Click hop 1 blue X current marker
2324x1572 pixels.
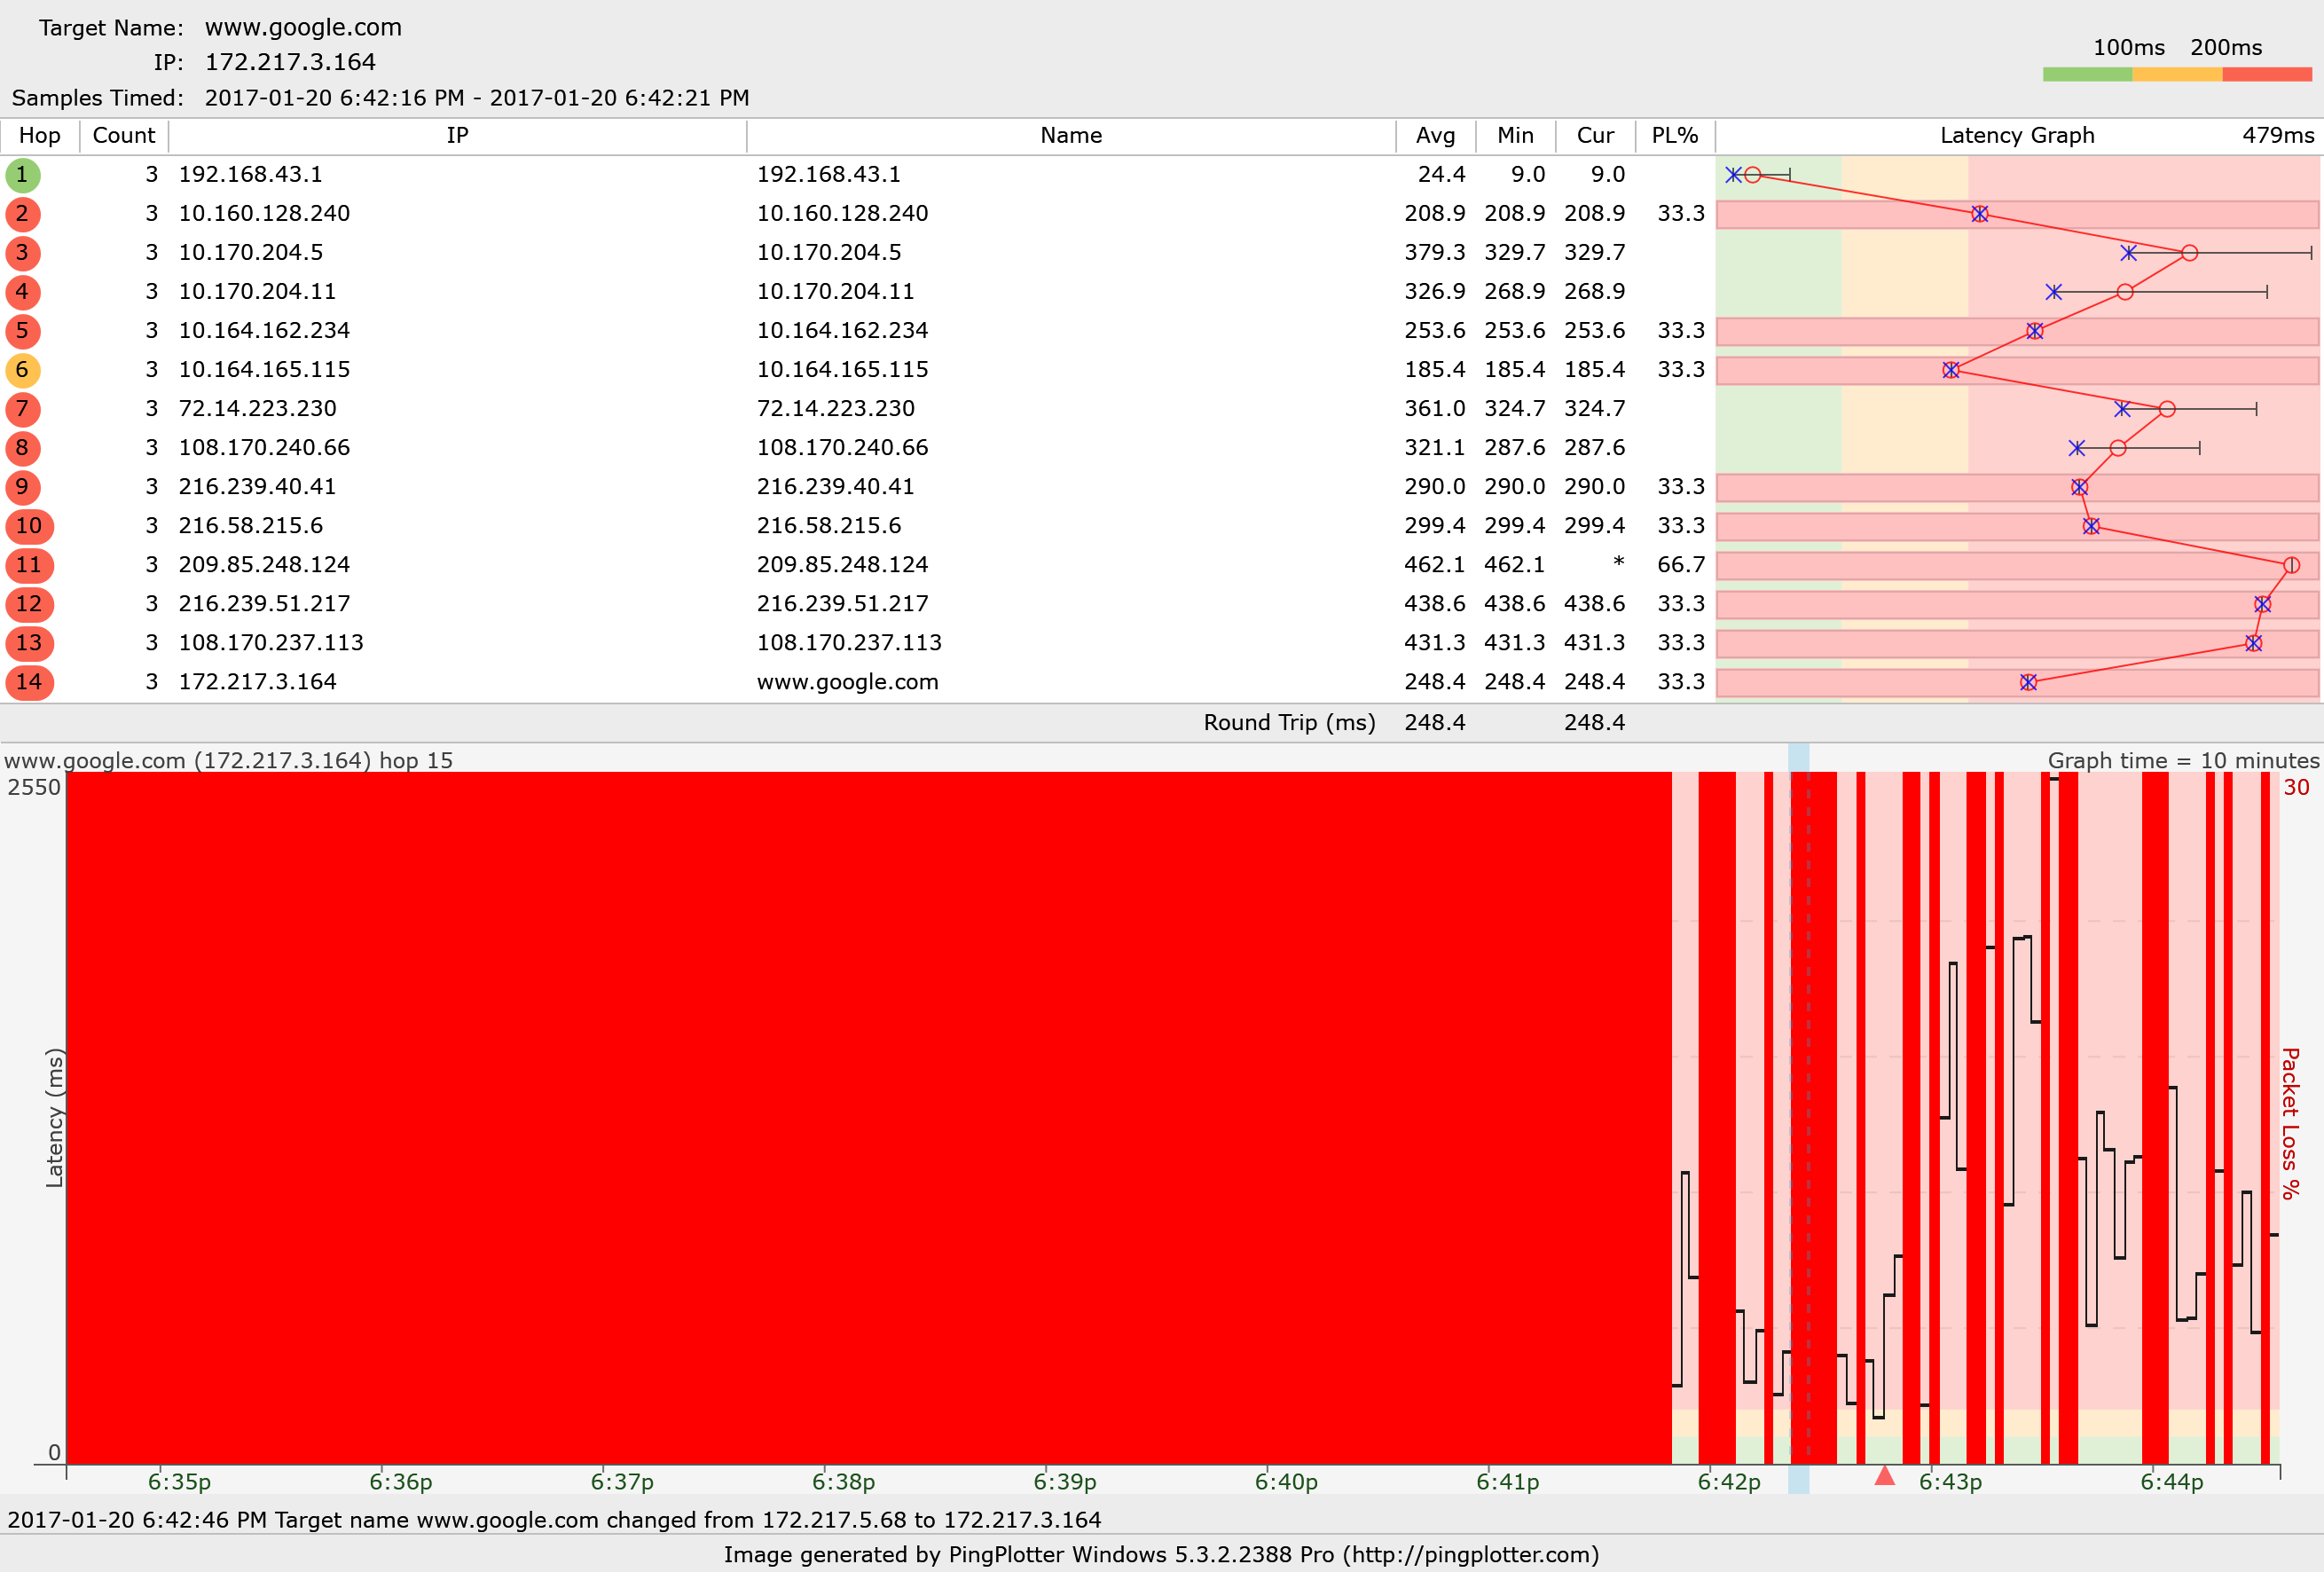[1733, 175]
